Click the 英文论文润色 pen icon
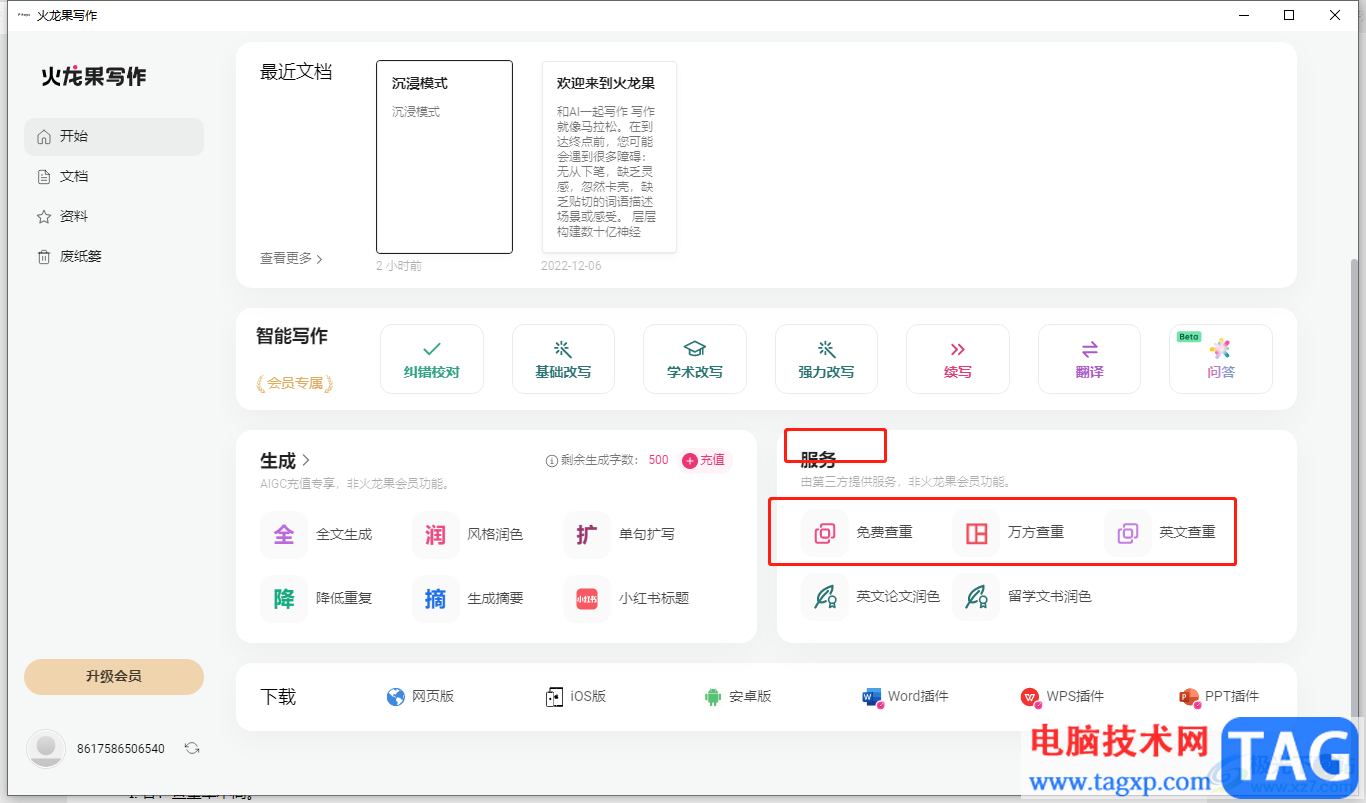This screenshot has height=803, width=1366. pos(825,597)
